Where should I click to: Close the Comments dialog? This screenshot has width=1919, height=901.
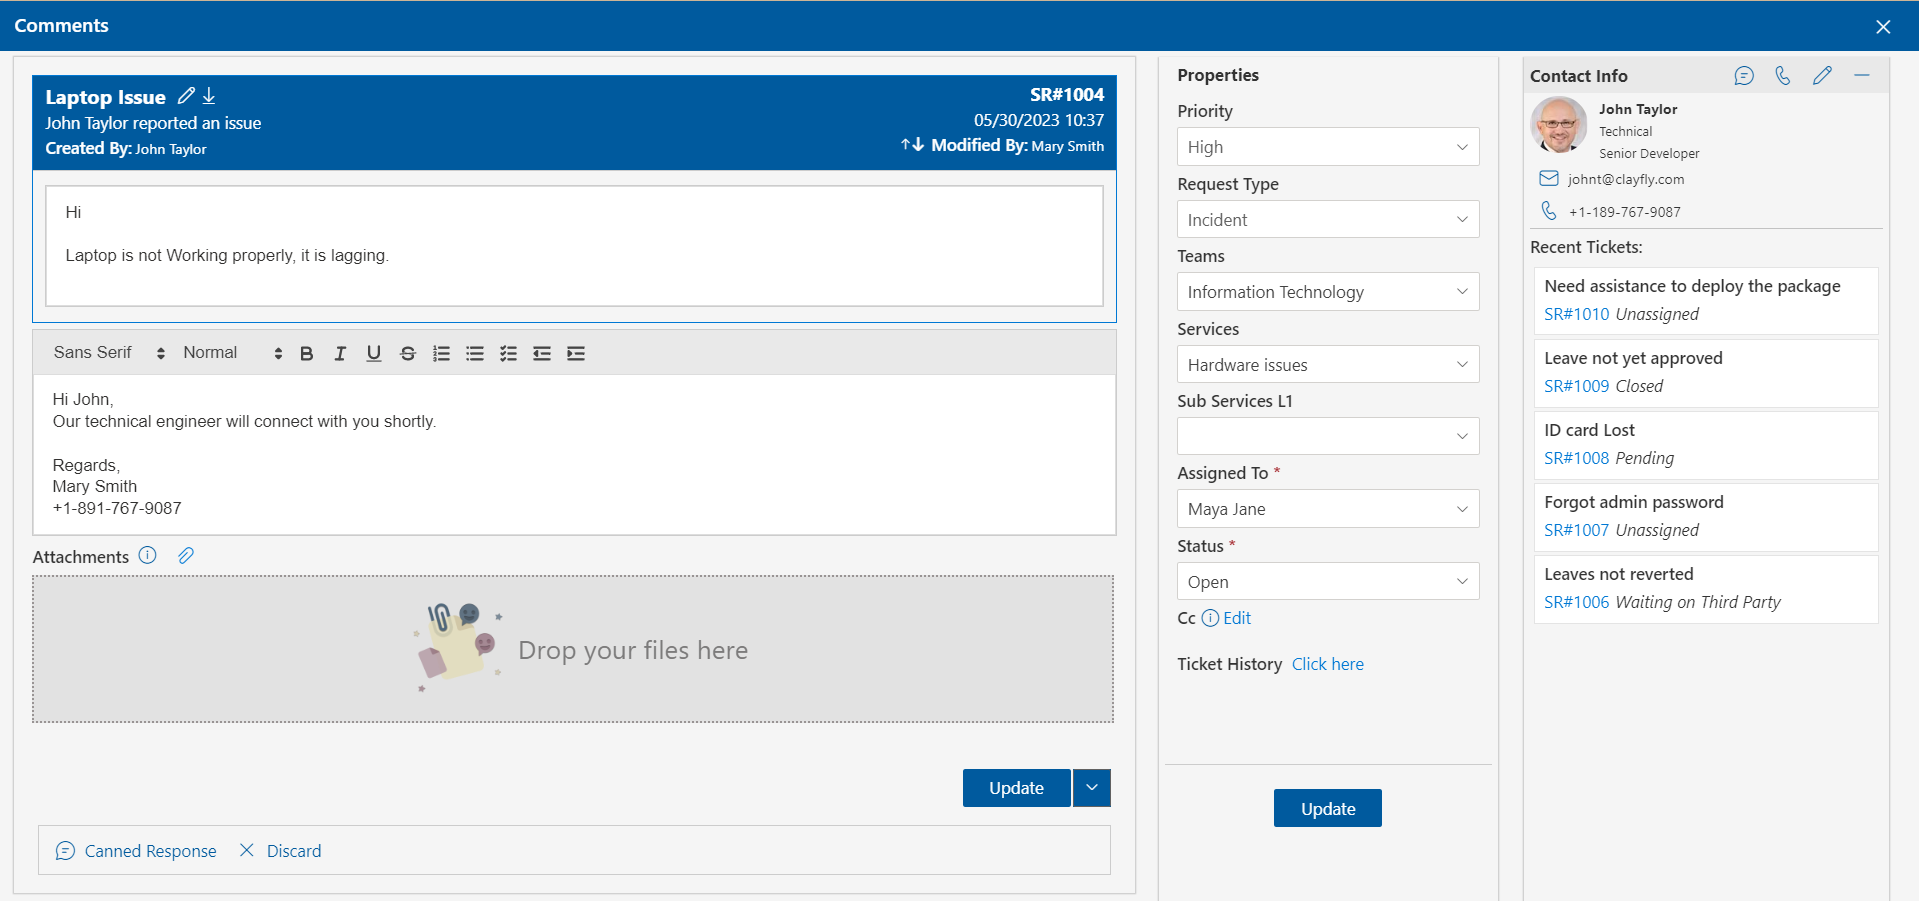(1883, 27)
